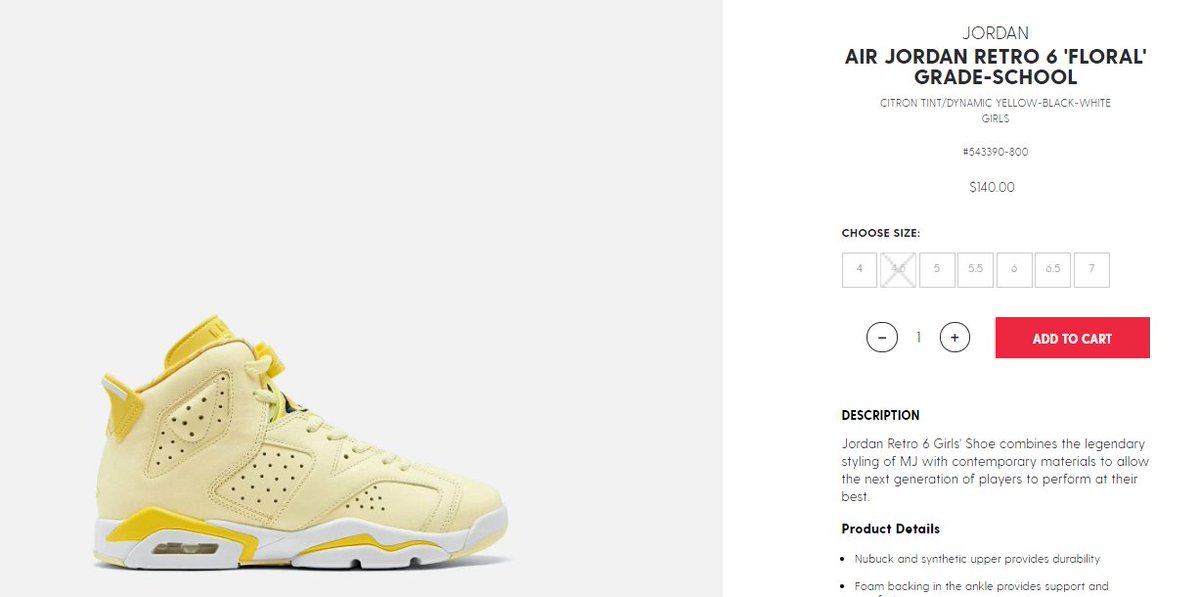
Task: Select the crossed-out size 4.5 option
Action: coord(898,270)
